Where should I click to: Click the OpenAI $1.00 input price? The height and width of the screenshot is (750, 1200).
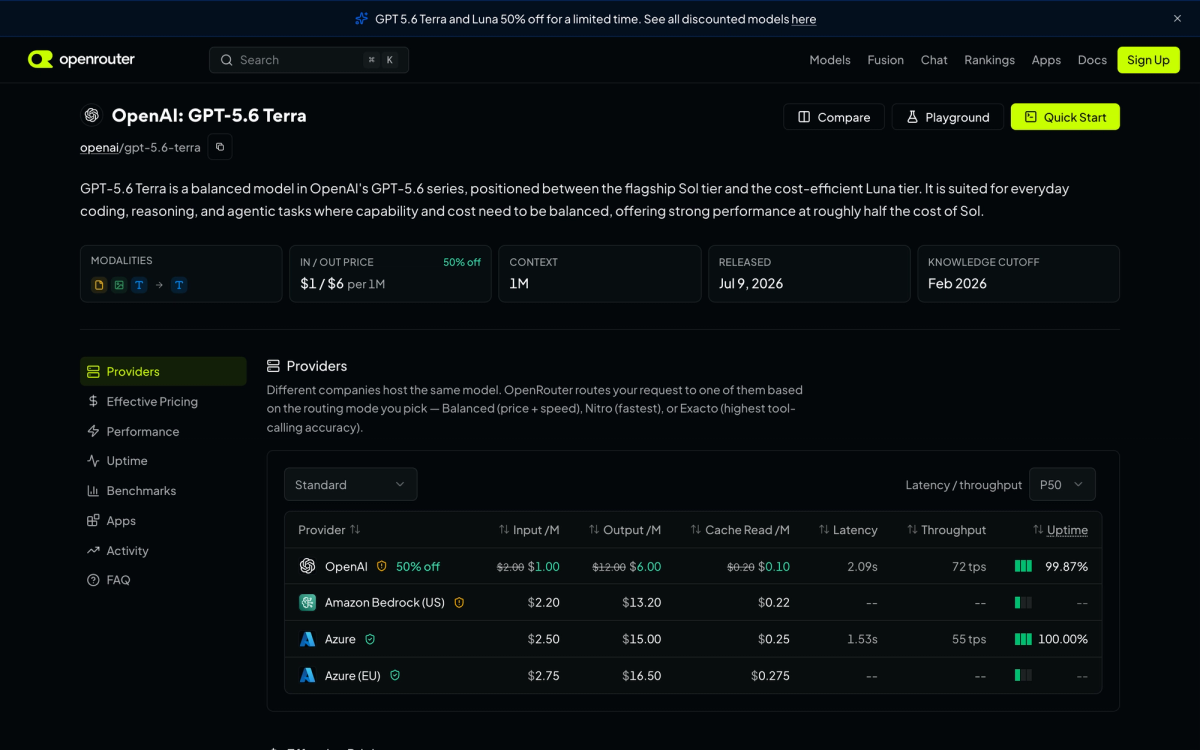(x=544, y=566)
